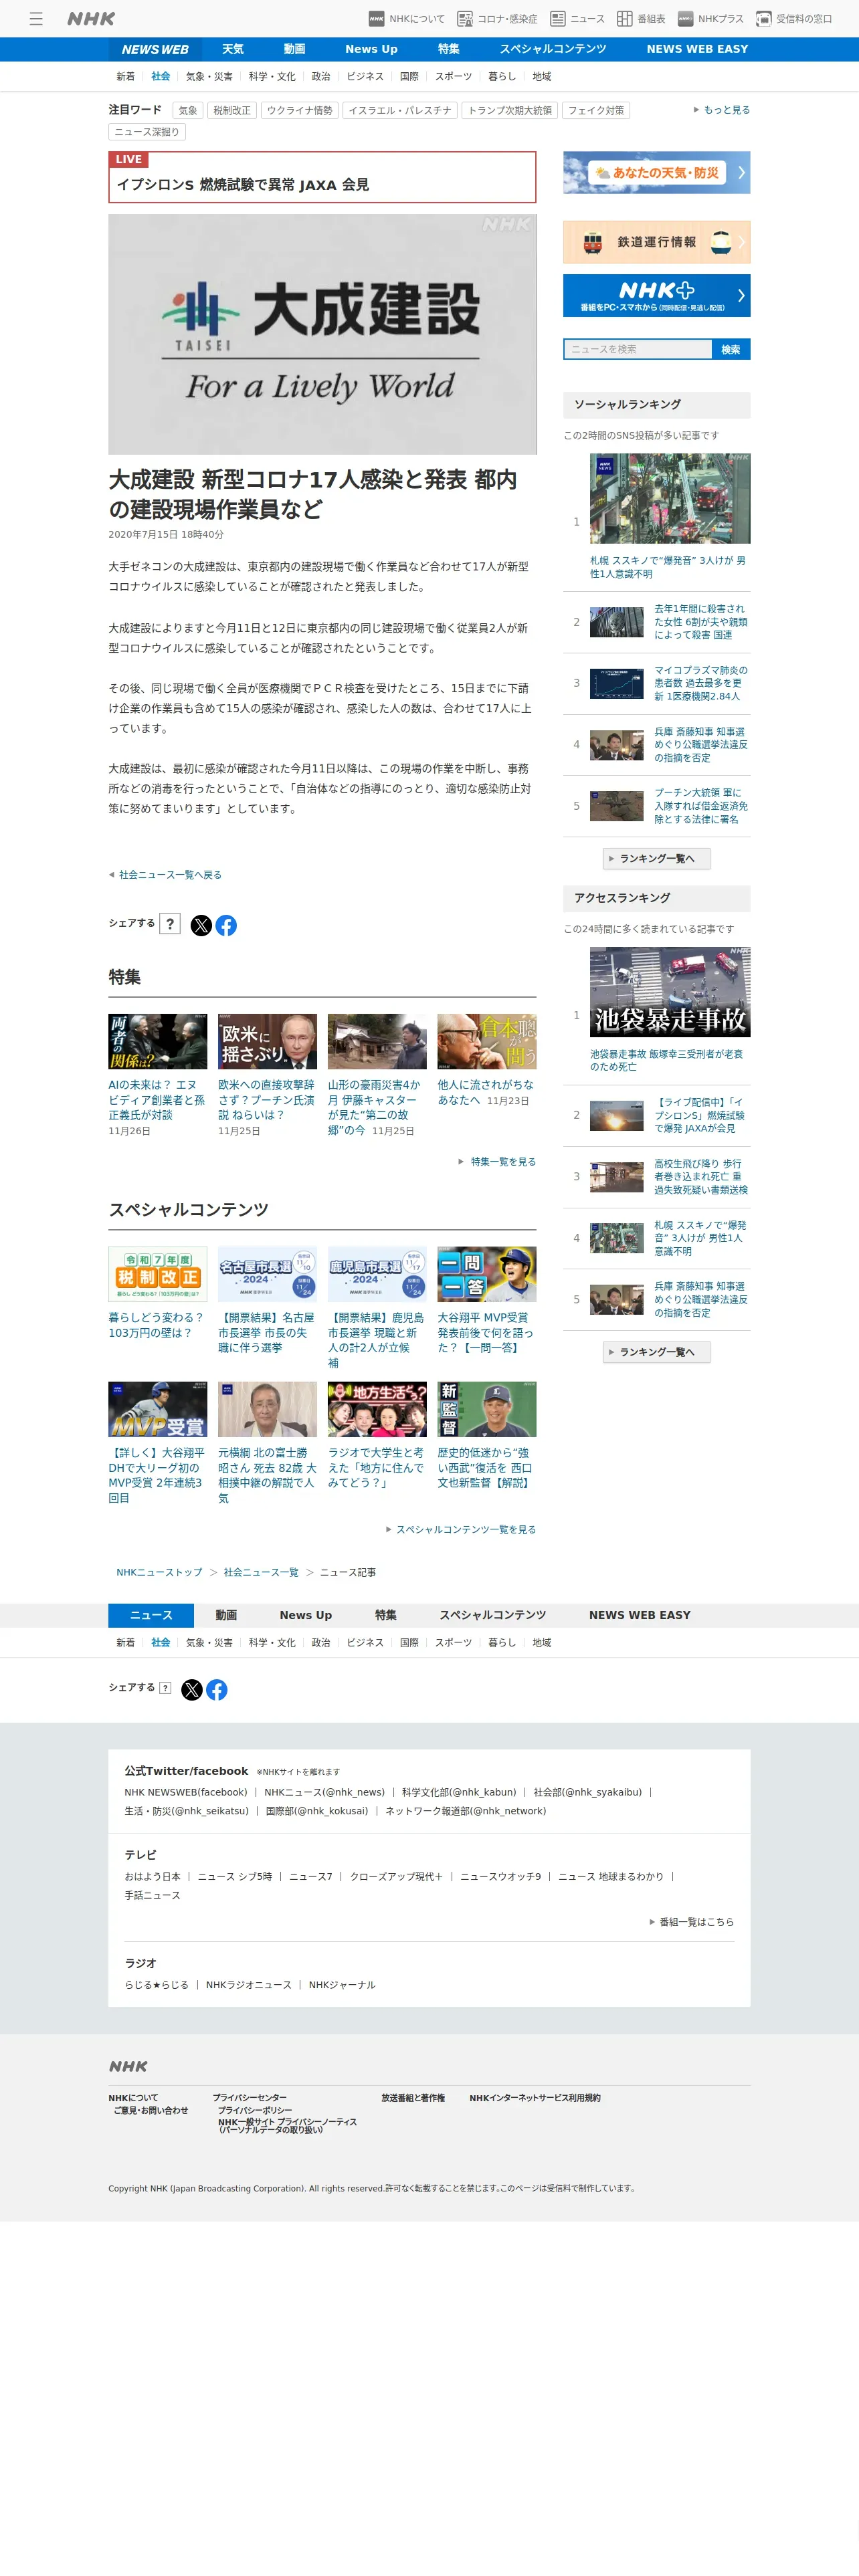Open ビジネス category in top sub-menu
Image resolution: width=859 pixels, height=2576 pixels.
tap(365, 76)
